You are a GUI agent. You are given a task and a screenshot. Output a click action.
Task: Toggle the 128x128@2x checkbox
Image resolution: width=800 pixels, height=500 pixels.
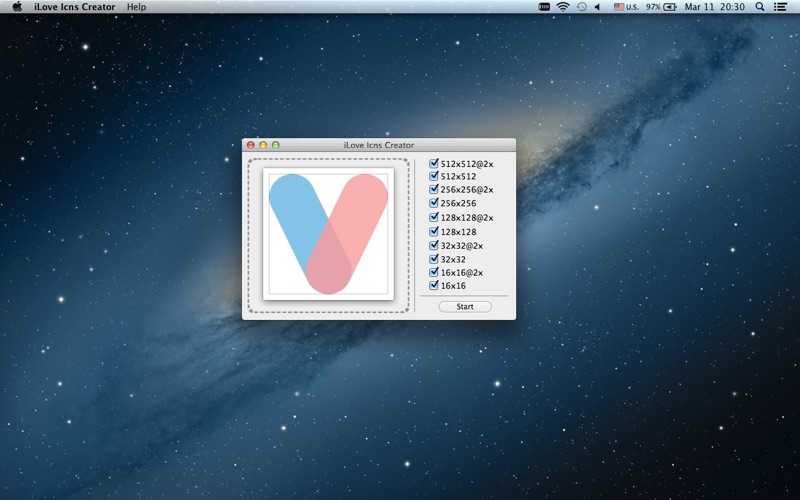pyautogui.click(x=434, y=217)
